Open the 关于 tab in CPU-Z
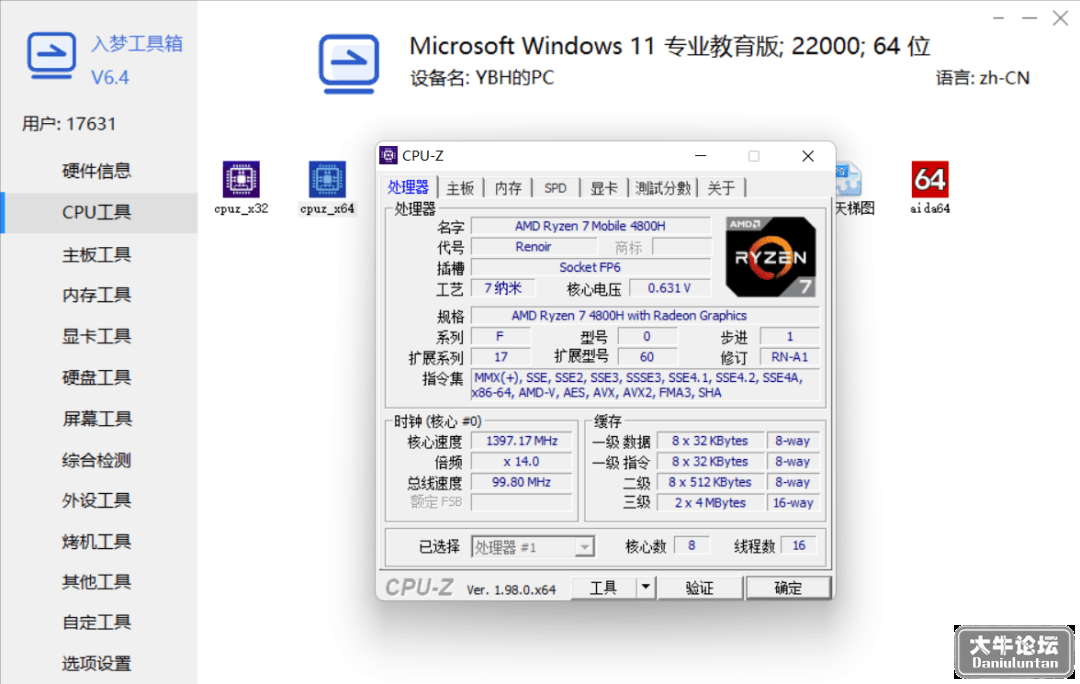1080x684 pixels. (x=721, y=188)
